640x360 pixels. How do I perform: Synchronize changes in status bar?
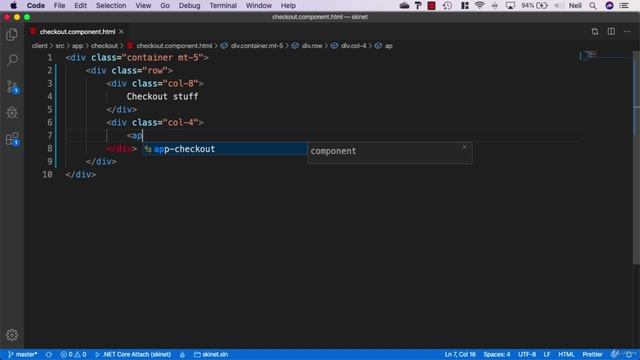coord(49,354)
